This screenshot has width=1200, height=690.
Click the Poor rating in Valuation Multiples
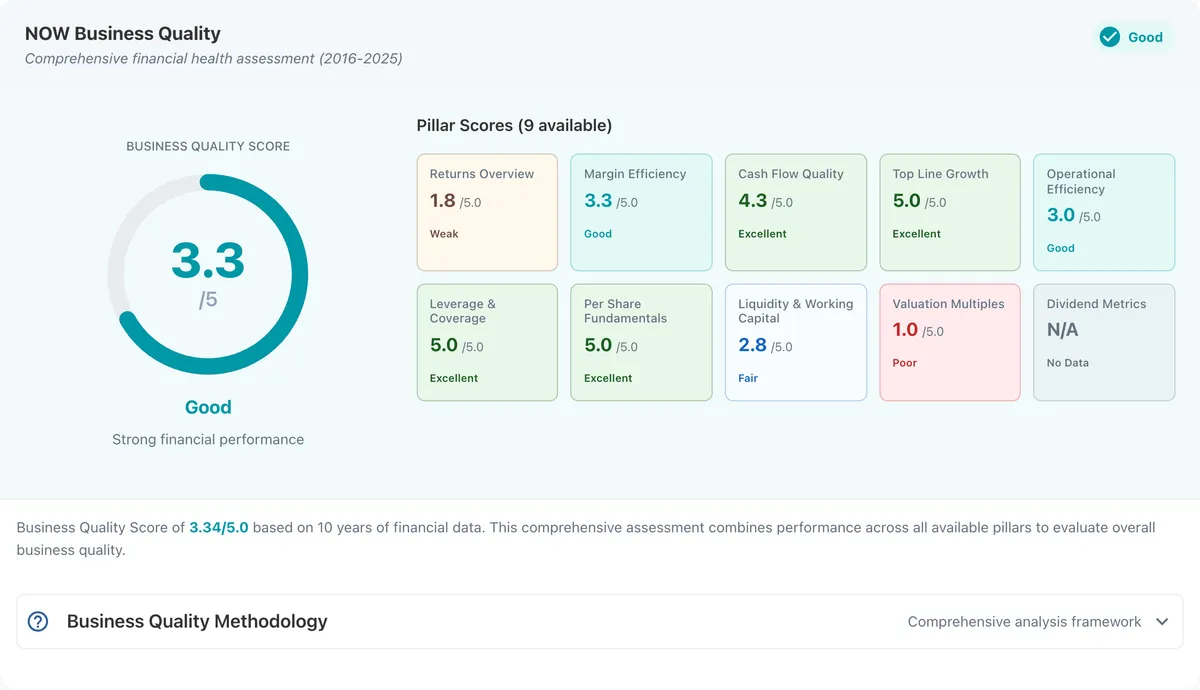905,363
